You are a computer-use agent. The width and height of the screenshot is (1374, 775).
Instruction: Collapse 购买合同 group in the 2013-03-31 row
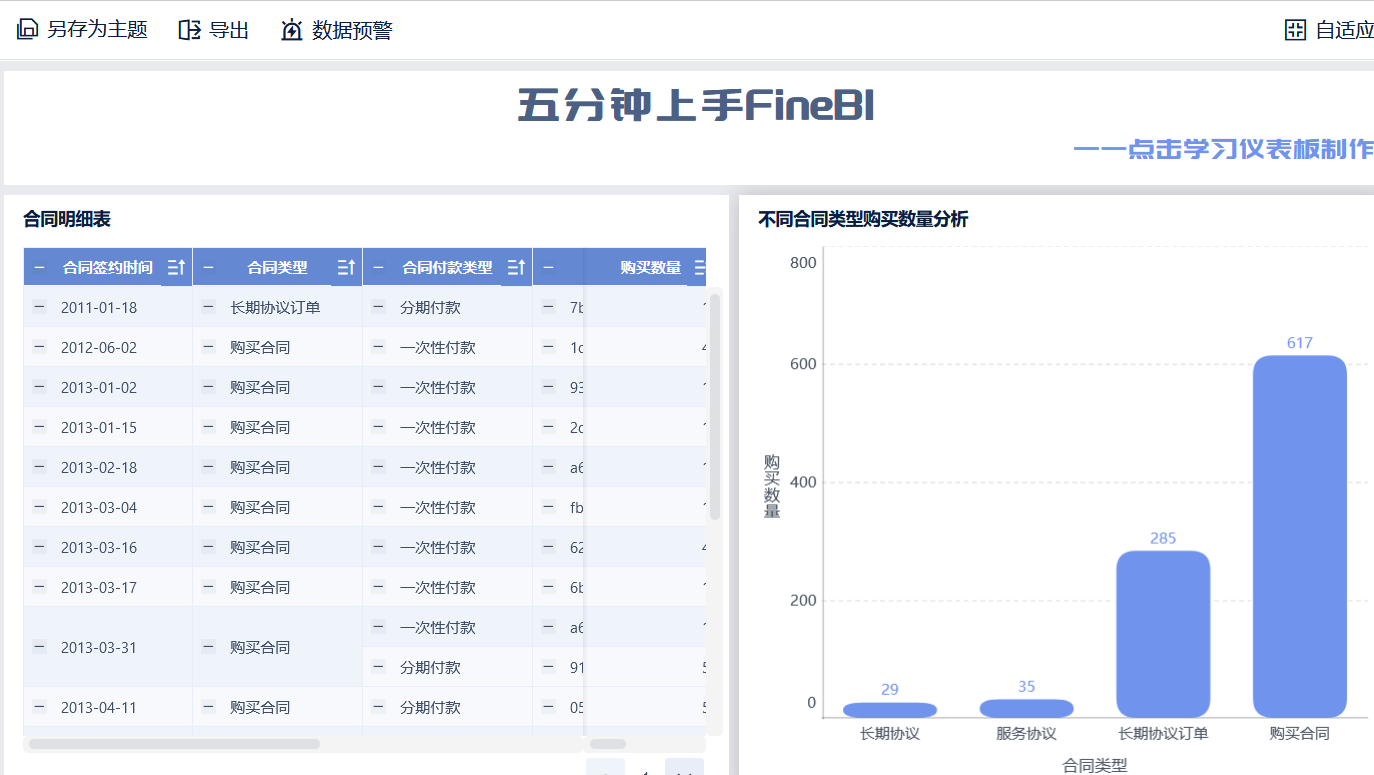point(208,647)
